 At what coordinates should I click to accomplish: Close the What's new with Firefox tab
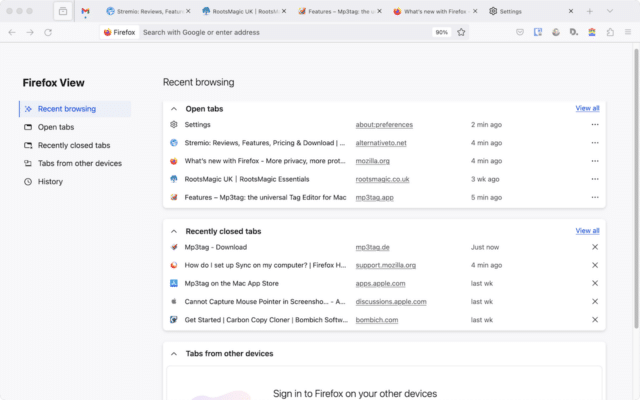point(475,11)
